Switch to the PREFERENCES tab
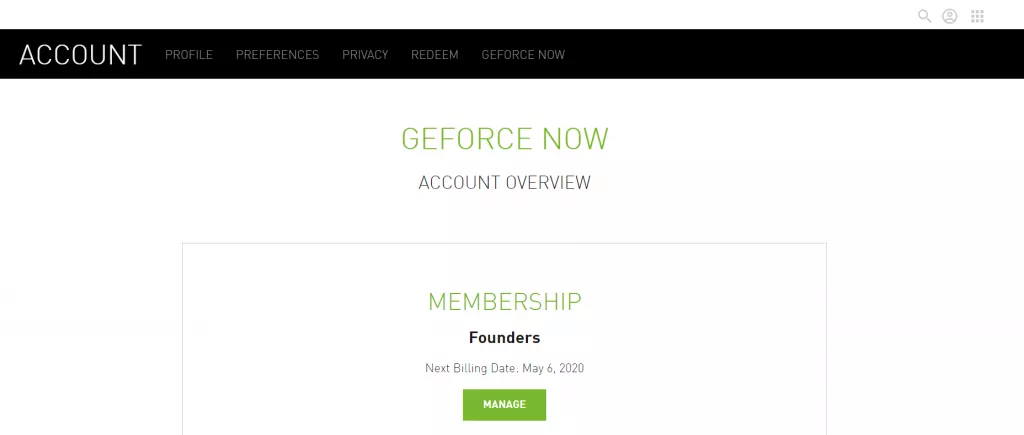 277,55
